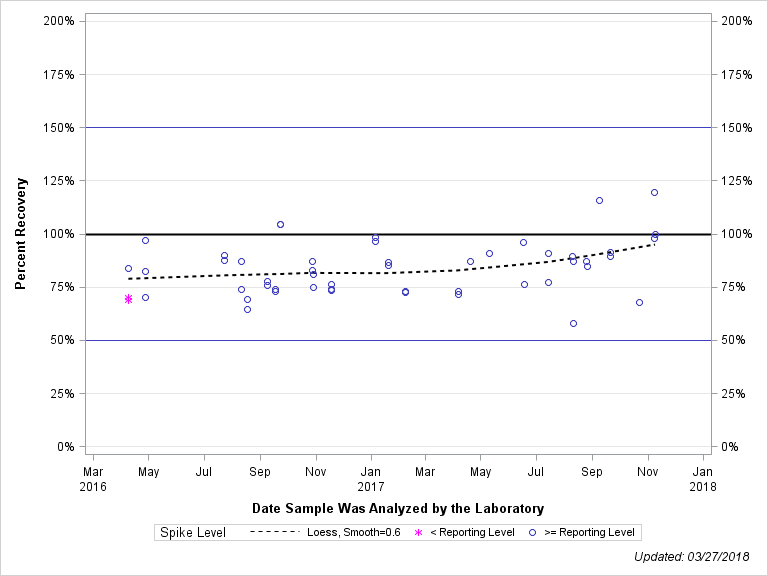Click the data point near 96% in June 2017
Image resolution: width=768 pixels, height=576 pixels.
click(x=524, y=242)
